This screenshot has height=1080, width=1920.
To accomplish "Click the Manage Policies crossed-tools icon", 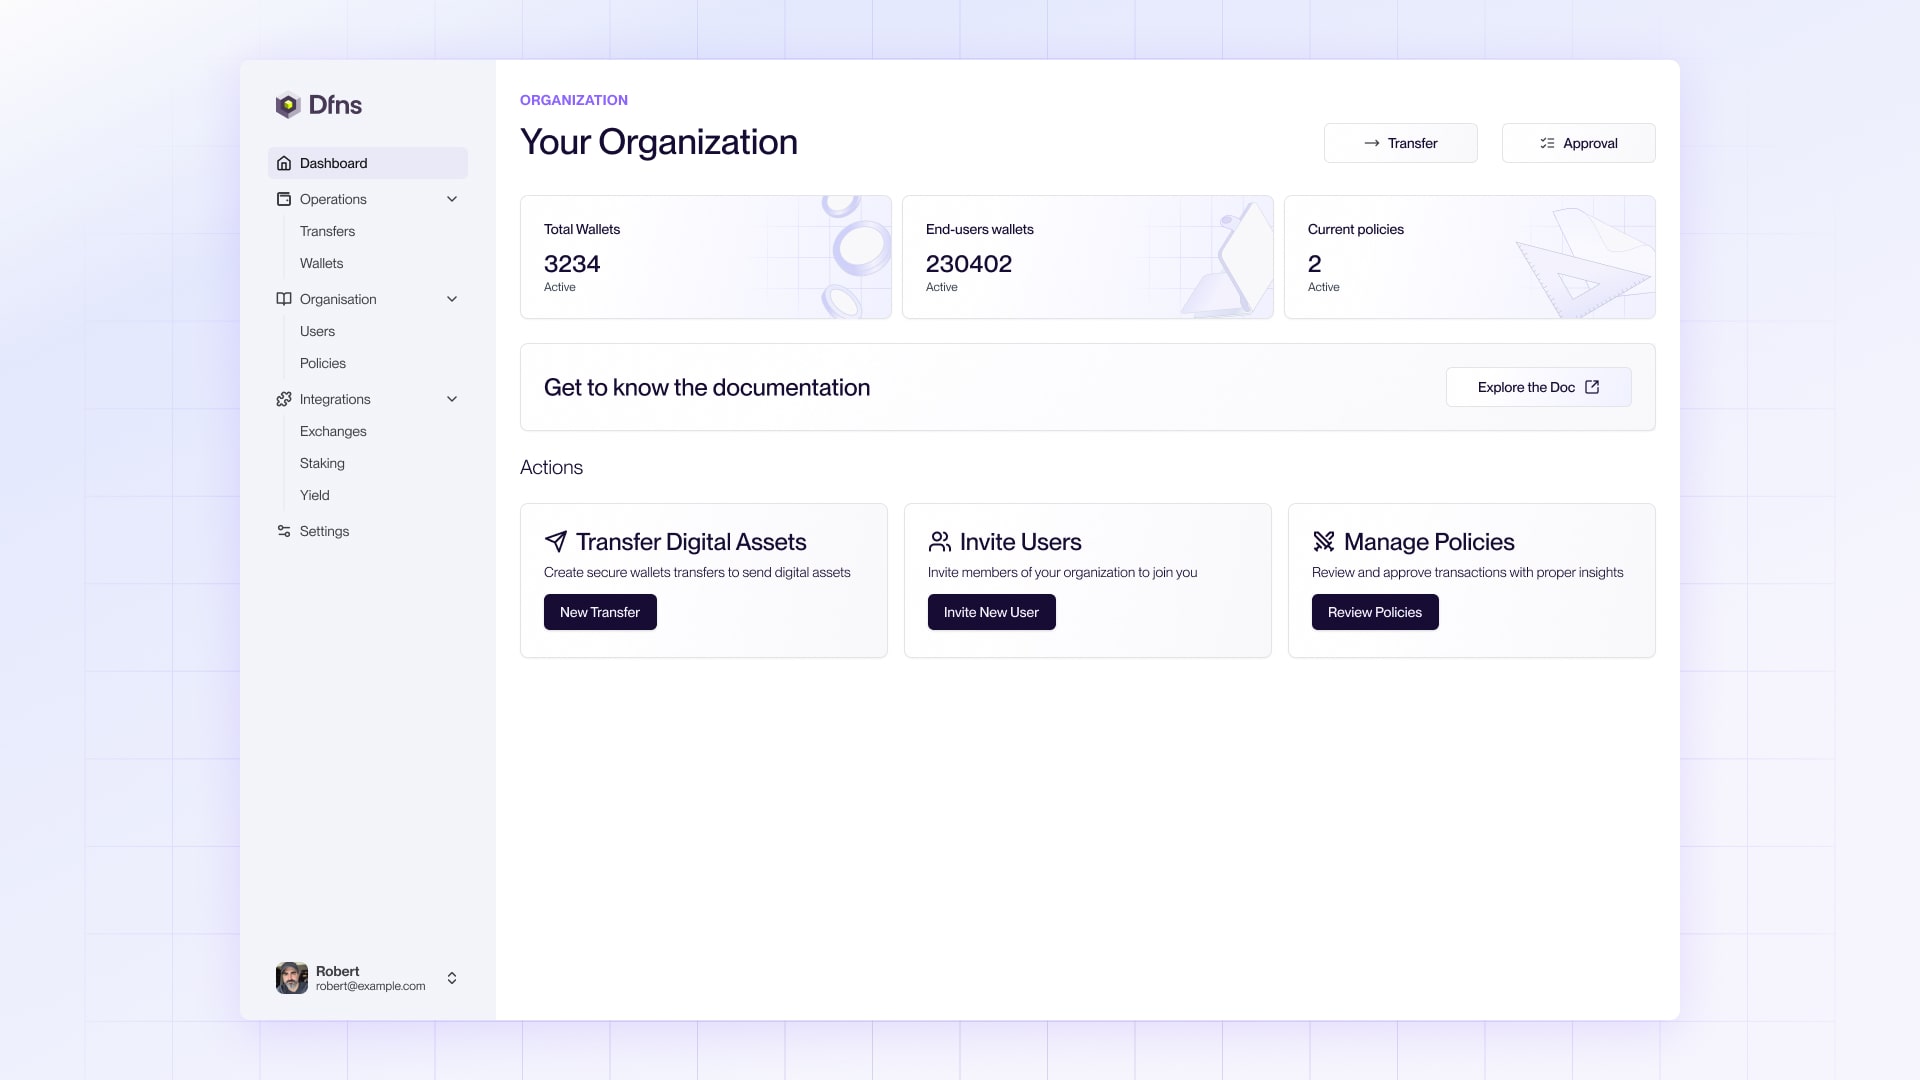I will pos(1324,541).
